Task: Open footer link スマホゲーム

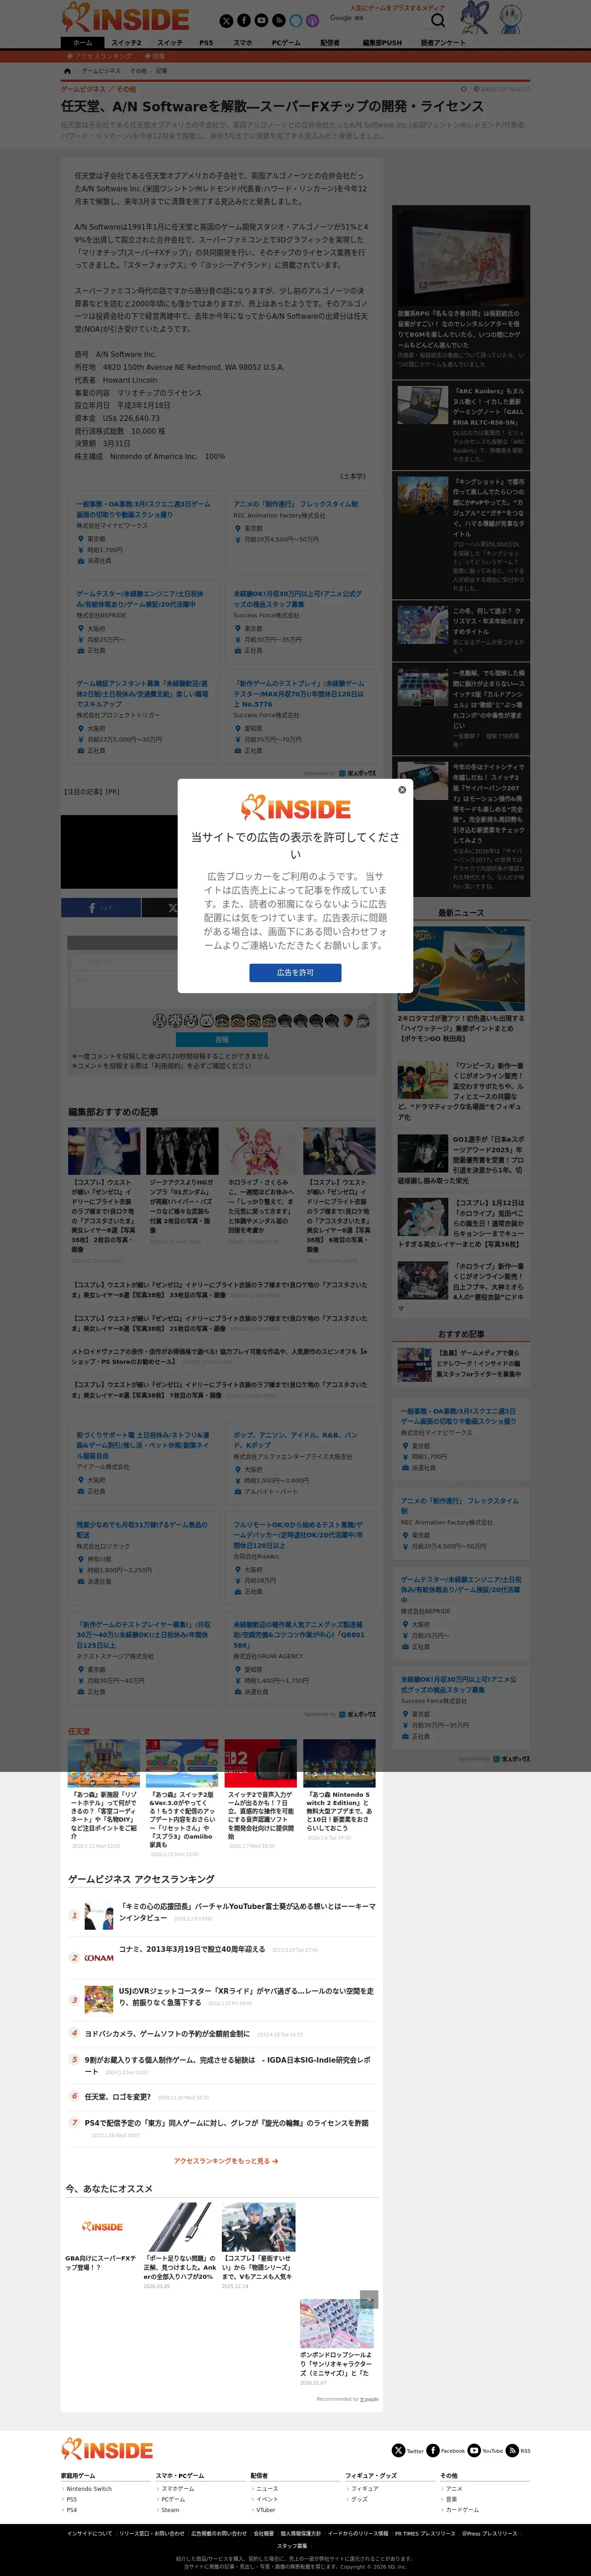Action: pos(177,2488)
